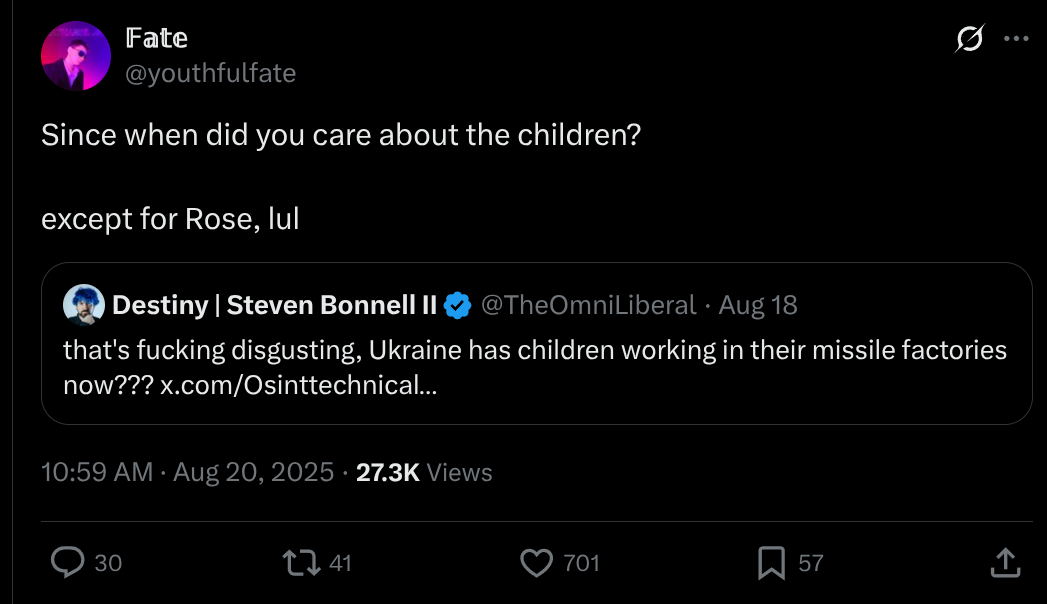Click the share upload icon
Screen dimensions: 1047x604
(1006, 563)
